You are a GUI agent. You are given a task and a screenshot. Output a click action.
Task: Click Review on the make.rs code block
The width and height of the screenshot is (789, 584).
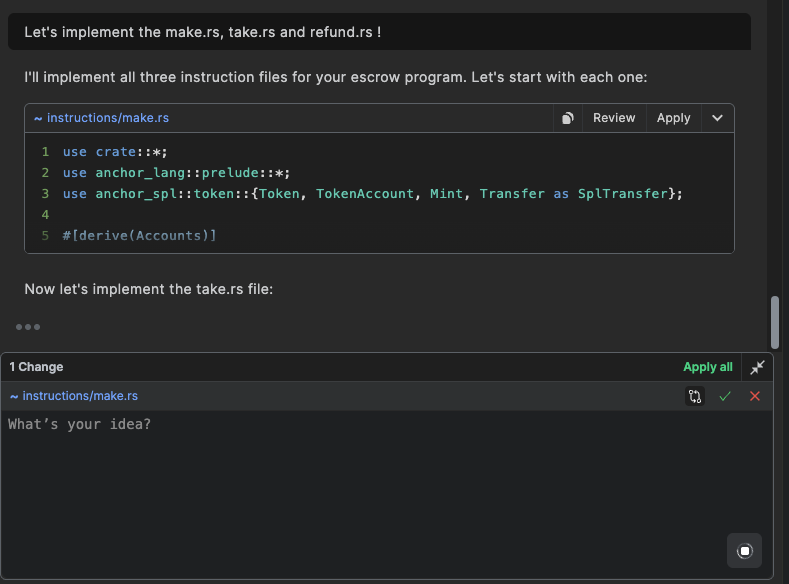(613, 118)
